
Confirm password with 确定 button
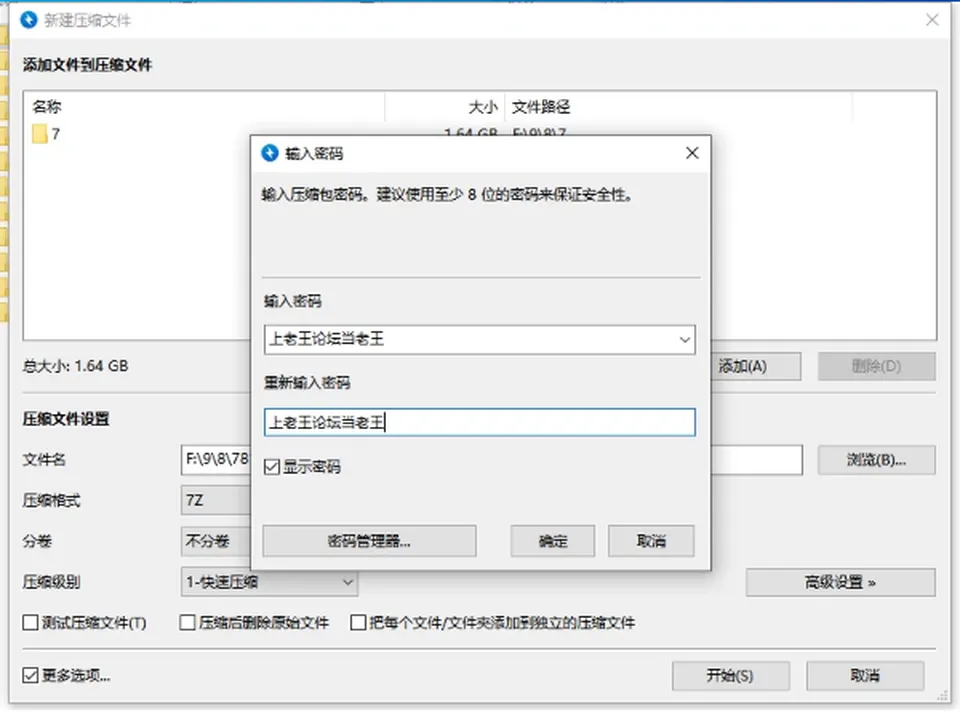[x=553, y=541]
